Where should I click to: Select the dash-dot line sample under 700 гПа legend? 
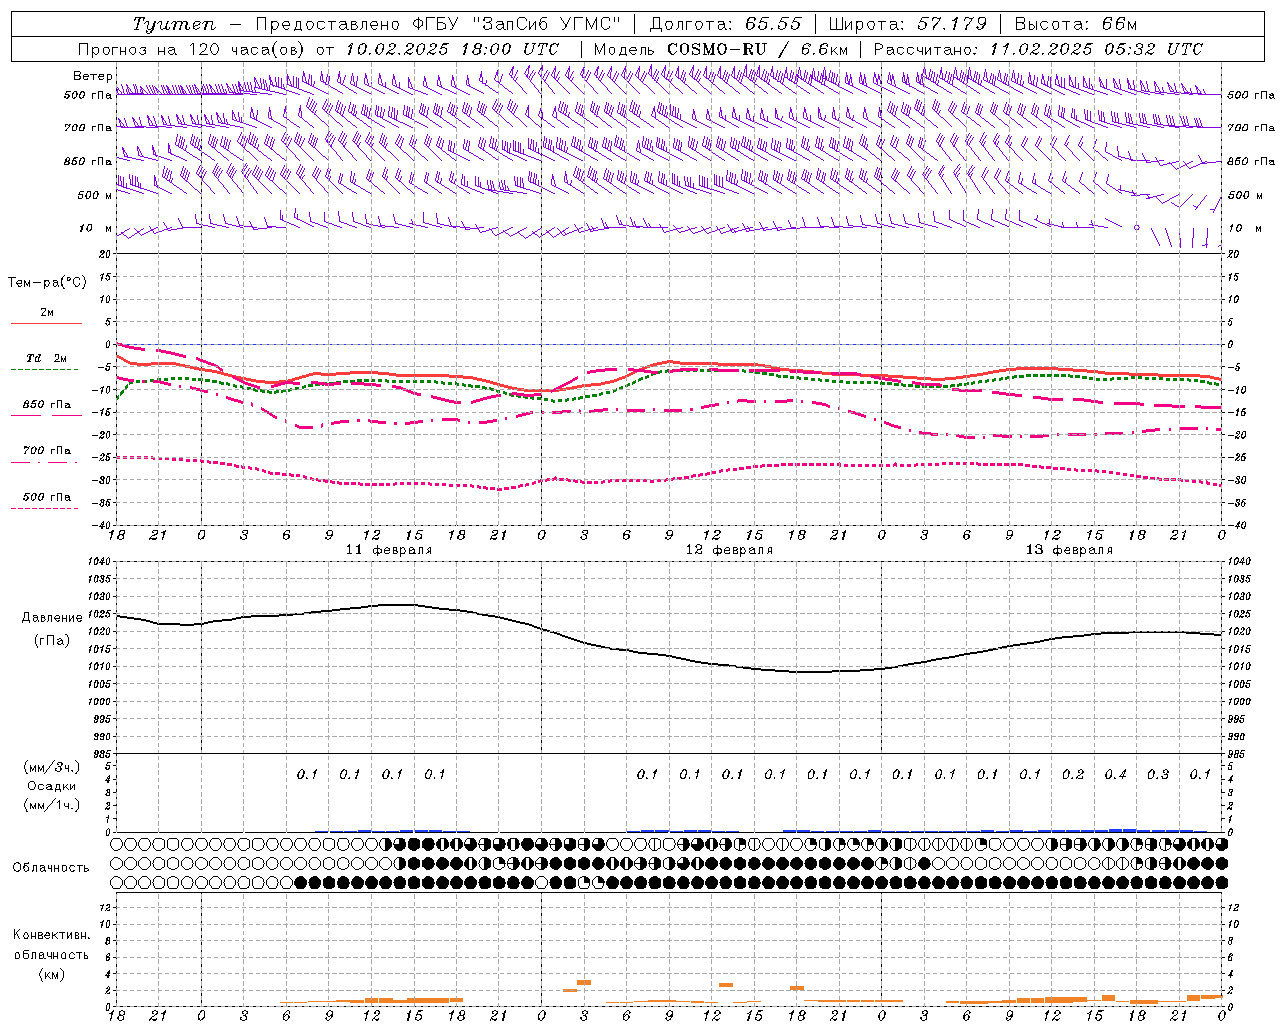[45, 462]
